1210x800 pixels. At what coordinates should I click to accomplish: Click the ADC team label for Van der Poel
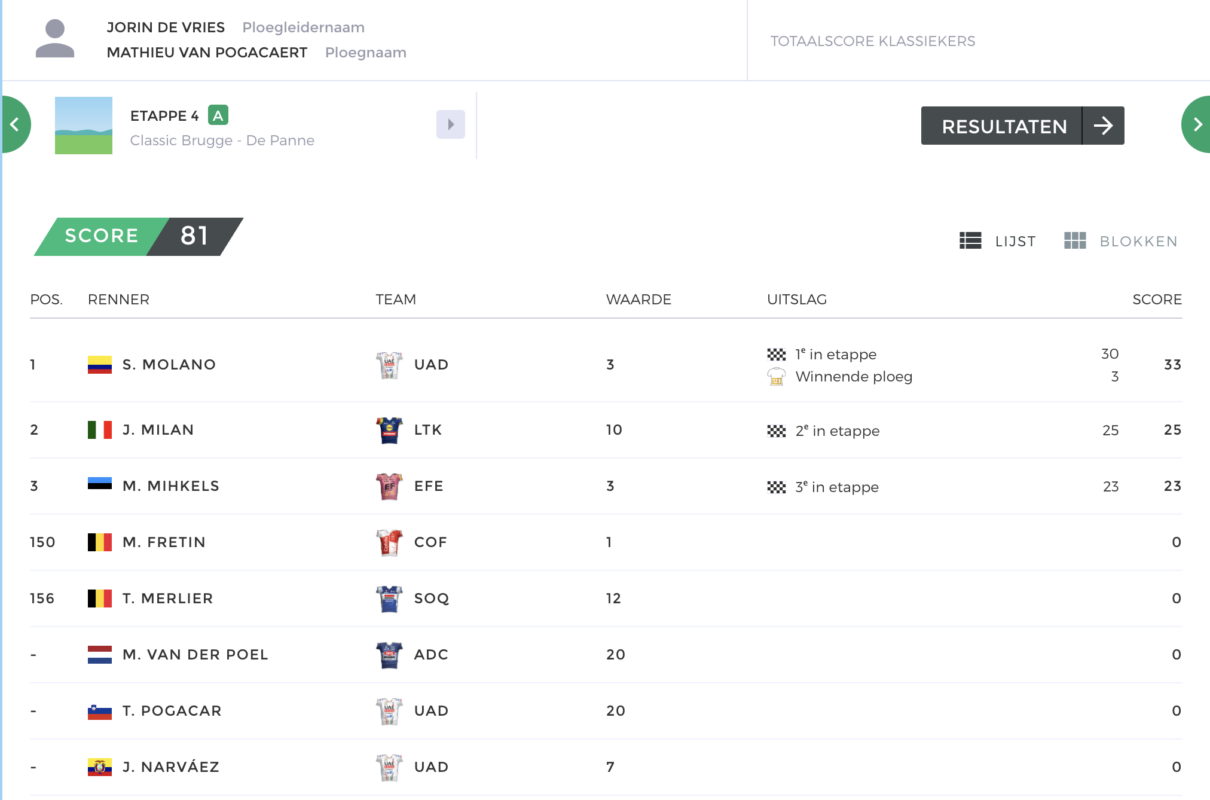(431, 655)
